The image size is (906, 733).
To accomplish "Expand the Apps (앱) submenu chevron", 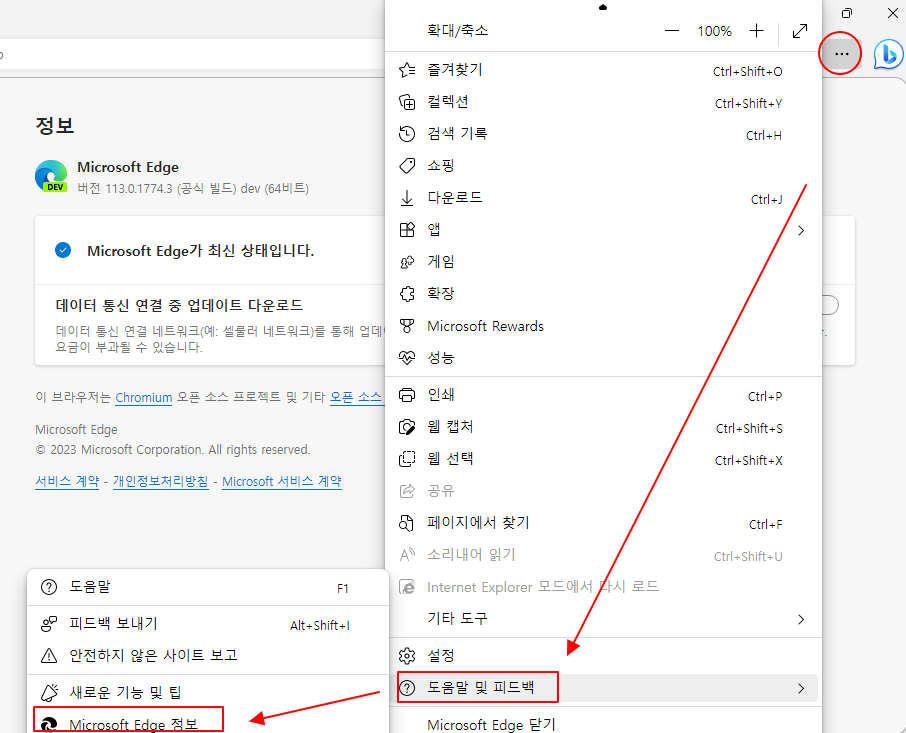I will (801, 230).
